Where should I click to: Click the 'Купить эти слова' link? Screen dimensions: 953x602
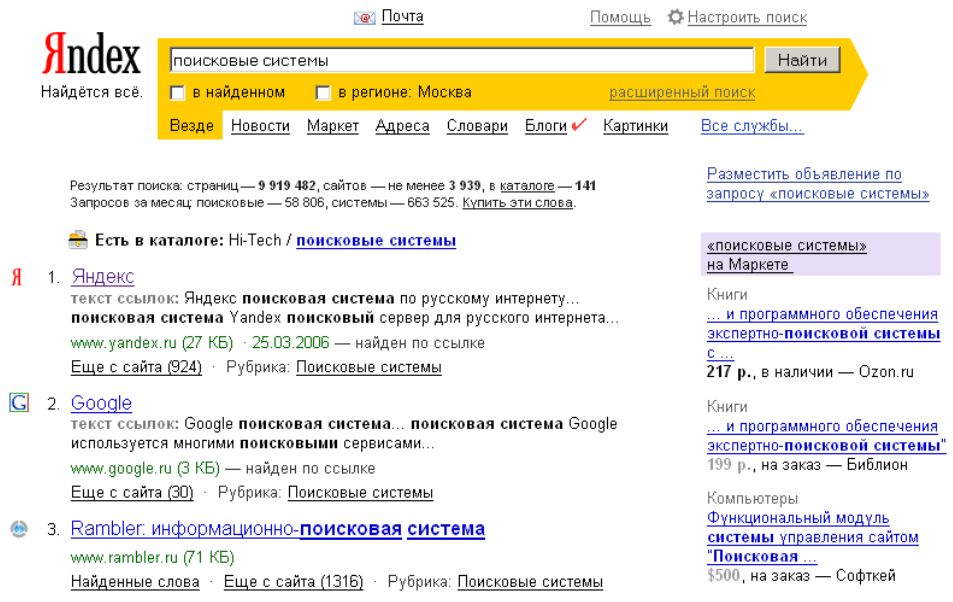pos(518,202)
